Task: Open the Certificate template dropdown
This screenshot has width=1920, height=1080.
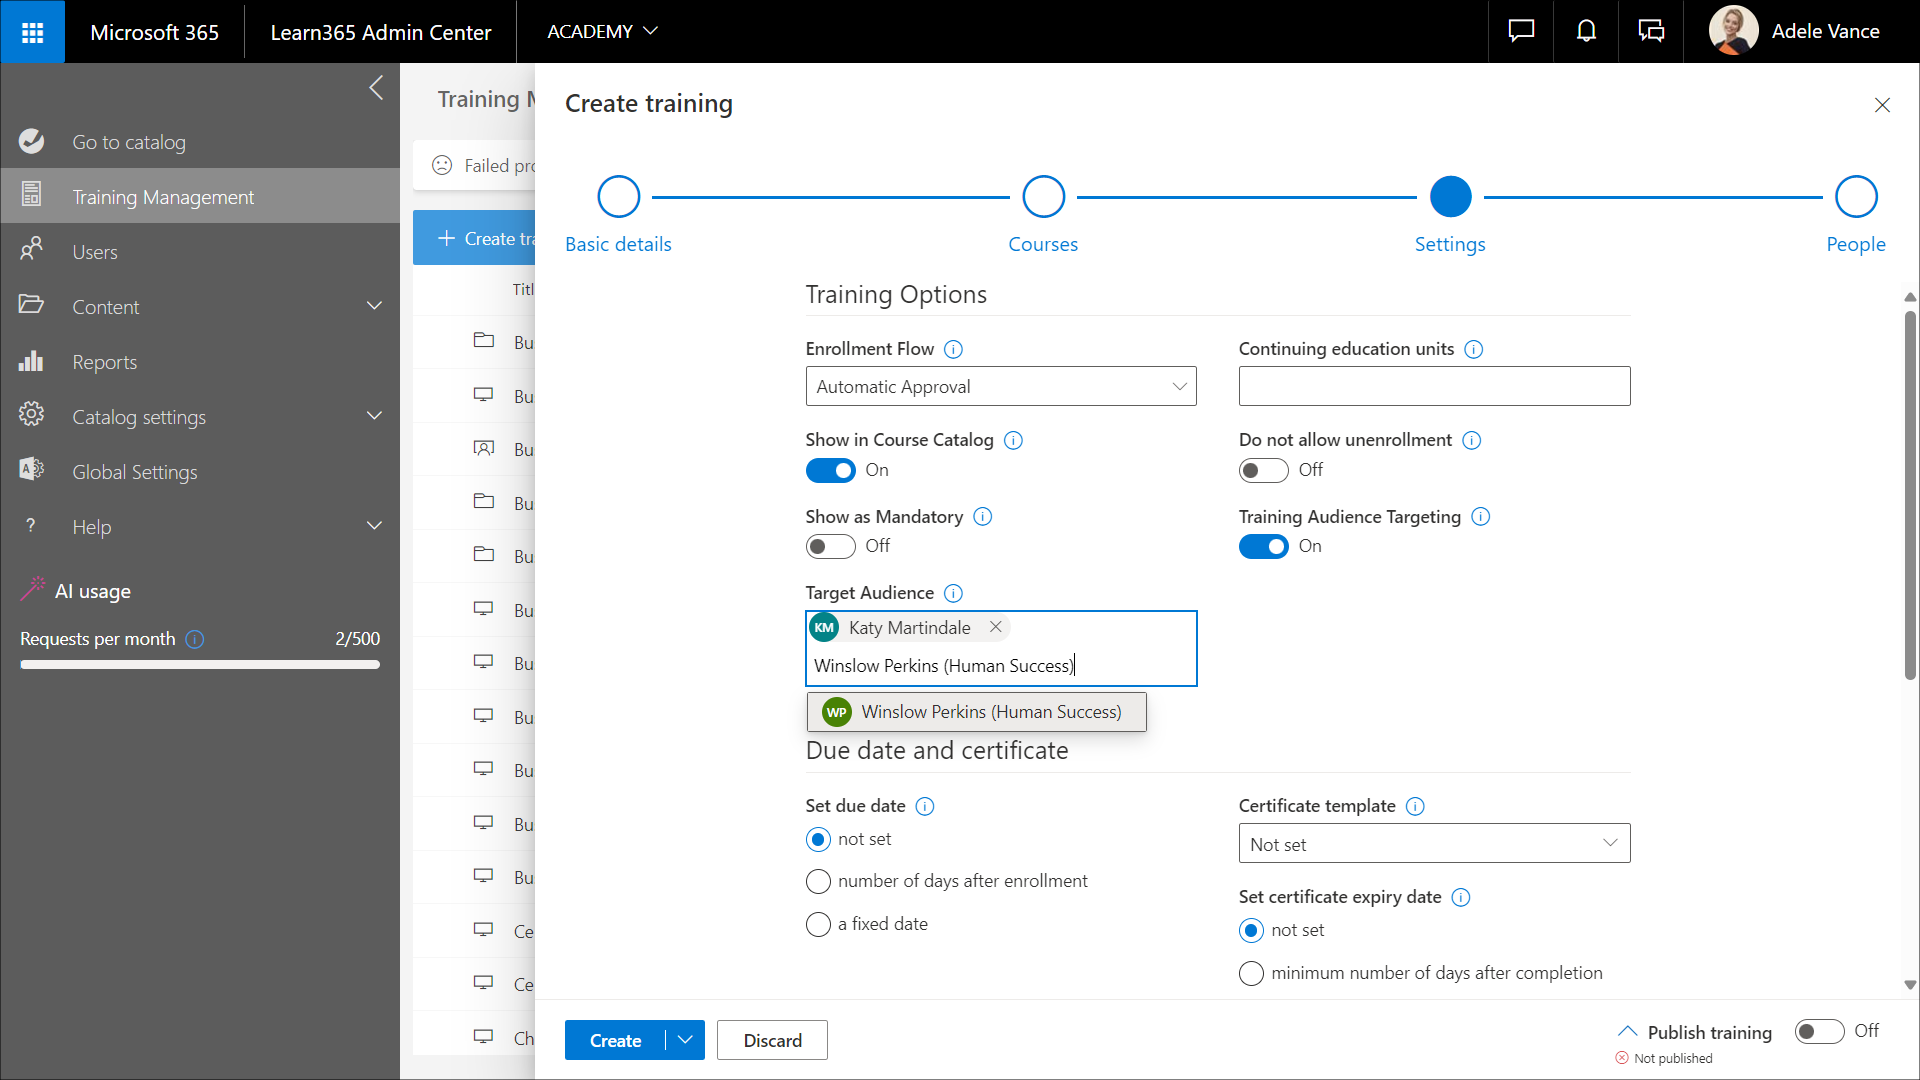Action: [1433, 844]
